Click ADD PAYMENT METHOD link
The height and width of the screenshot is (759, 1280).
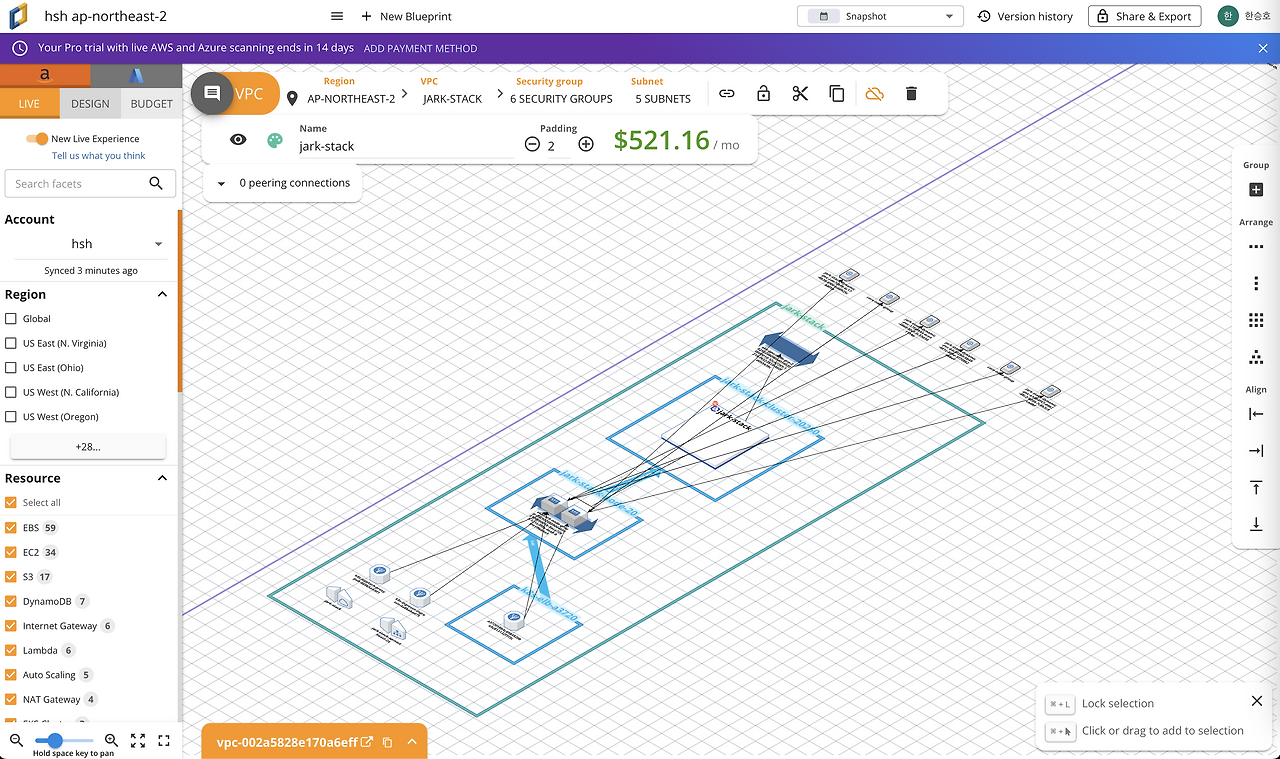(420, 48)
